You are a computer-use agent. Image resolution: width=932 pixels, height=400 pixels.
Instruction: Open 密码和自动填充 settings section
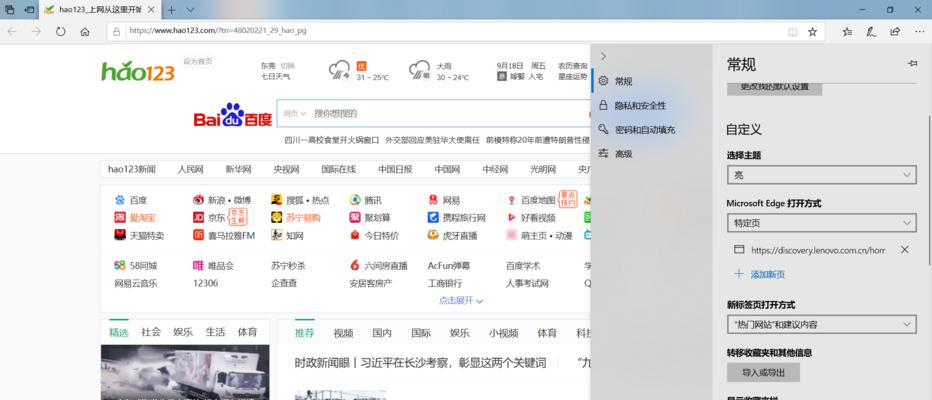click(650, 130)
